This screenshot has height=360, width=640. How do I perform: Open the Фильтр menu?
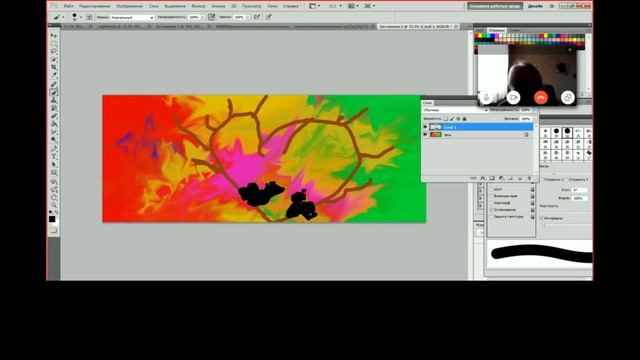pyautogui.click(x=198, y=6)
